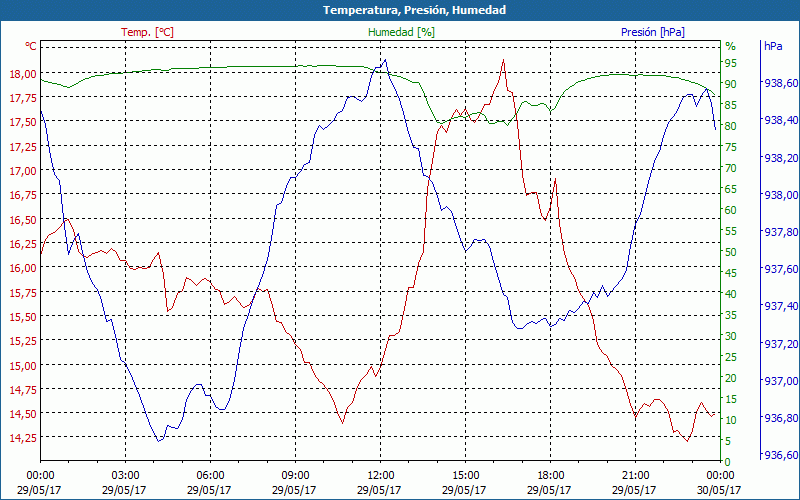This screenshot has width=800, height=500.
Task: Select the blue Presión [hPa] legend label
Action: pos(653,32)
